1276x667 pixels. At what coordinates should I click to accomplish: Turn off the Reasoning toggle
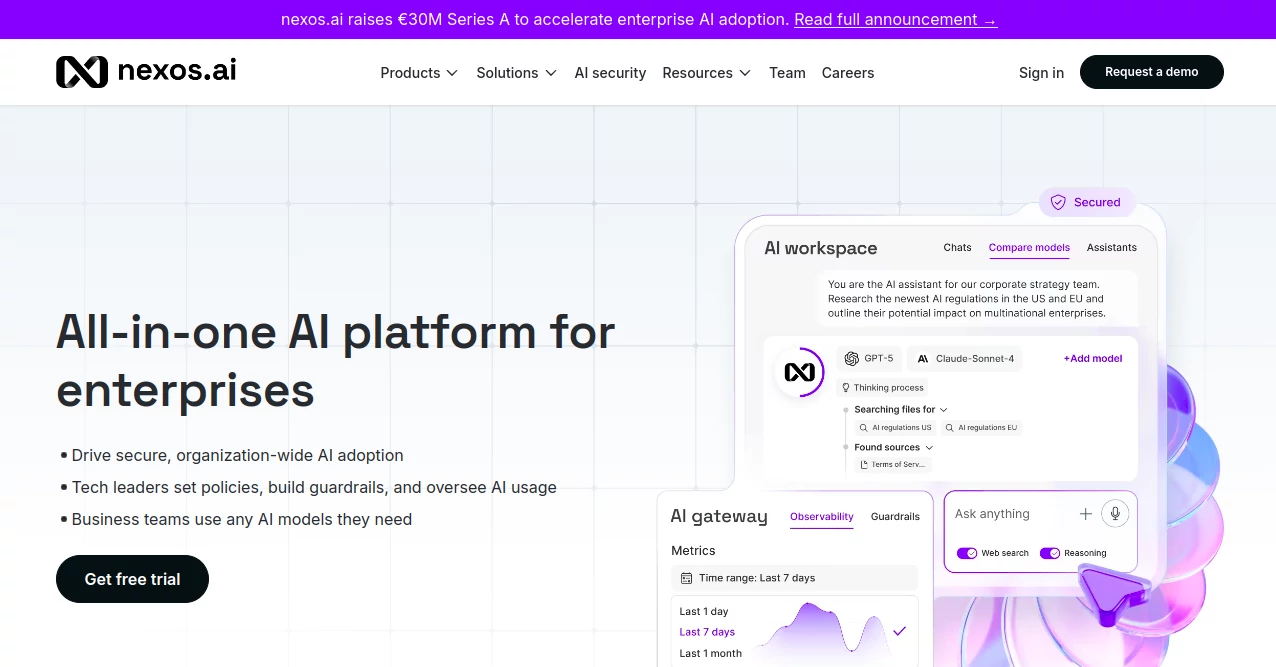[1050, 553]
